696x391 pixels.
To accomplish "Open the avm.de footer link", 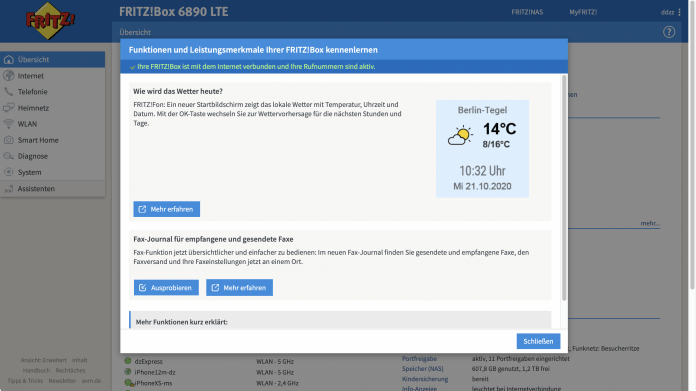I will (x=91, y=380).
